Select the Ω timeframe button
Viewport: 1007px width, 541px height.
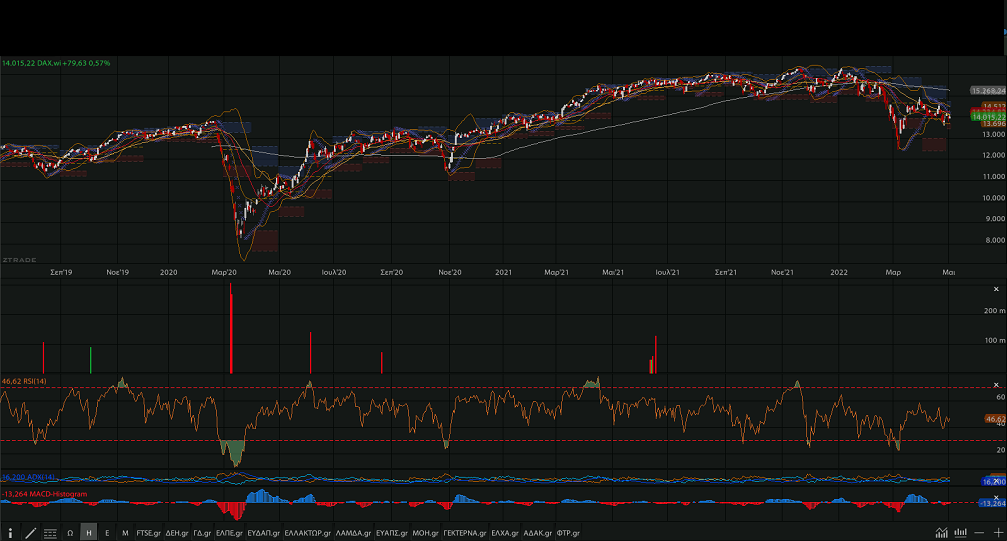70,533
